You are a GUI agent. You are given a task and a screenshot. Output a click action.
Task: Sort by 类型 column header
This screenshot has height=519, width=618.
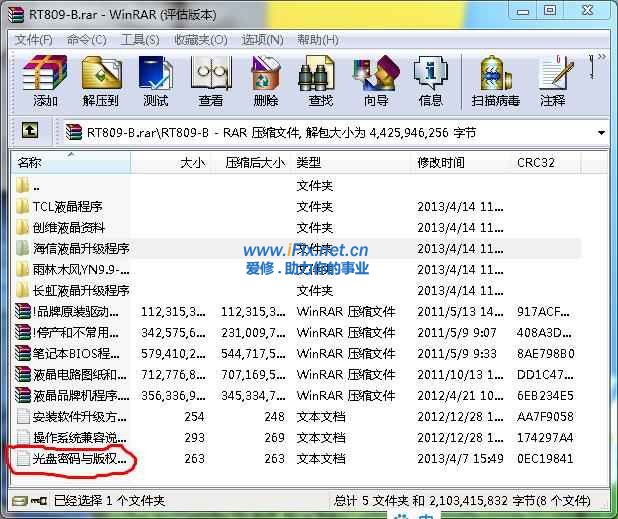click(x=352, y=162)
